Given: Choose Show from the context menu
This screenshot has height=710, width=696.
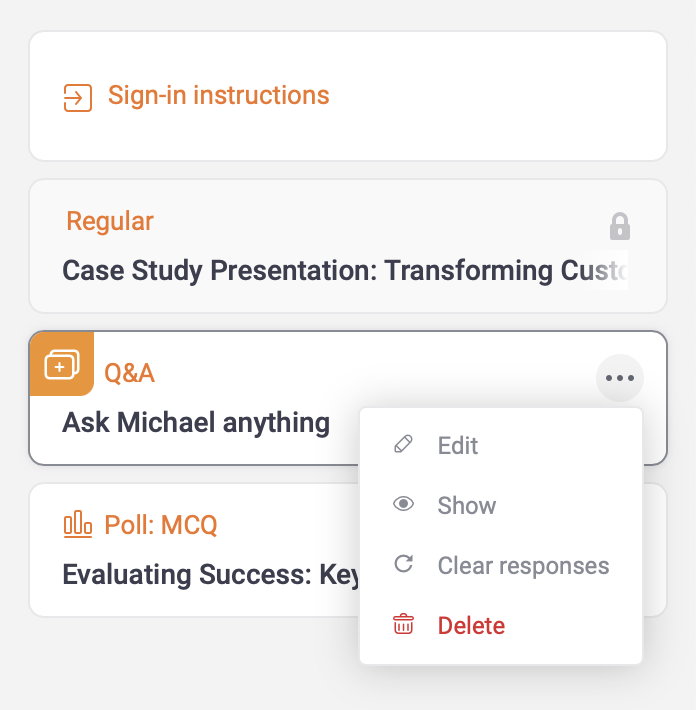Looking at the screenshot, I should (501, 505).
